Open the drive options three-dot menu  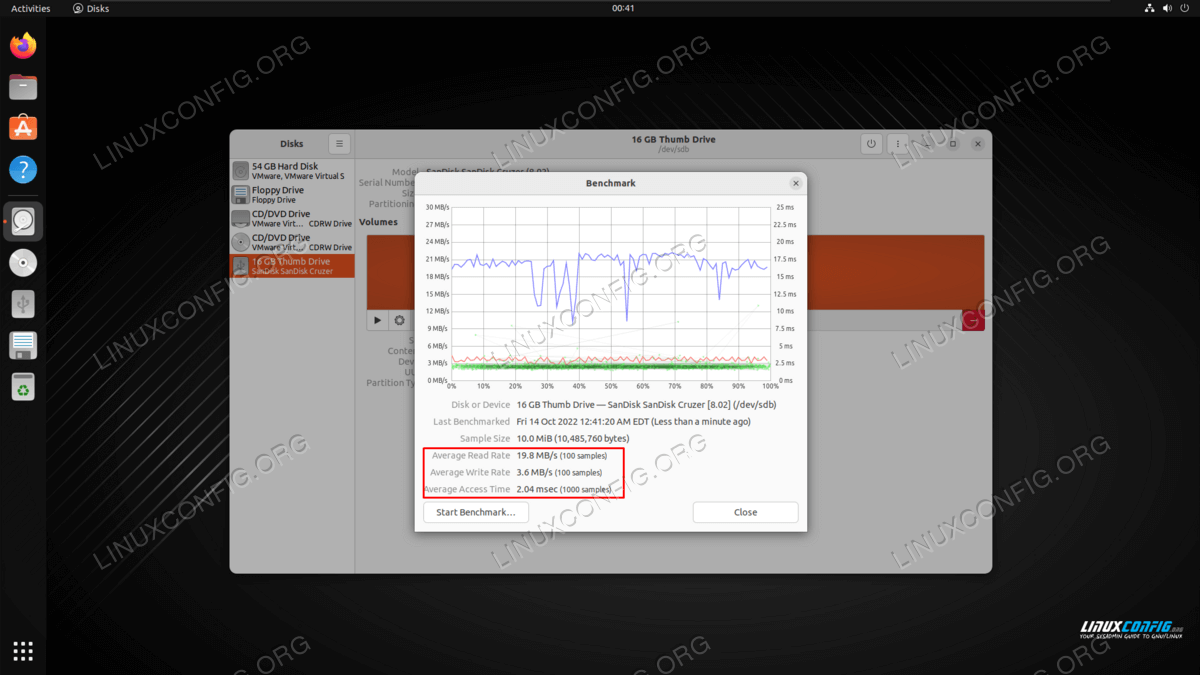(x=898, y=144)
